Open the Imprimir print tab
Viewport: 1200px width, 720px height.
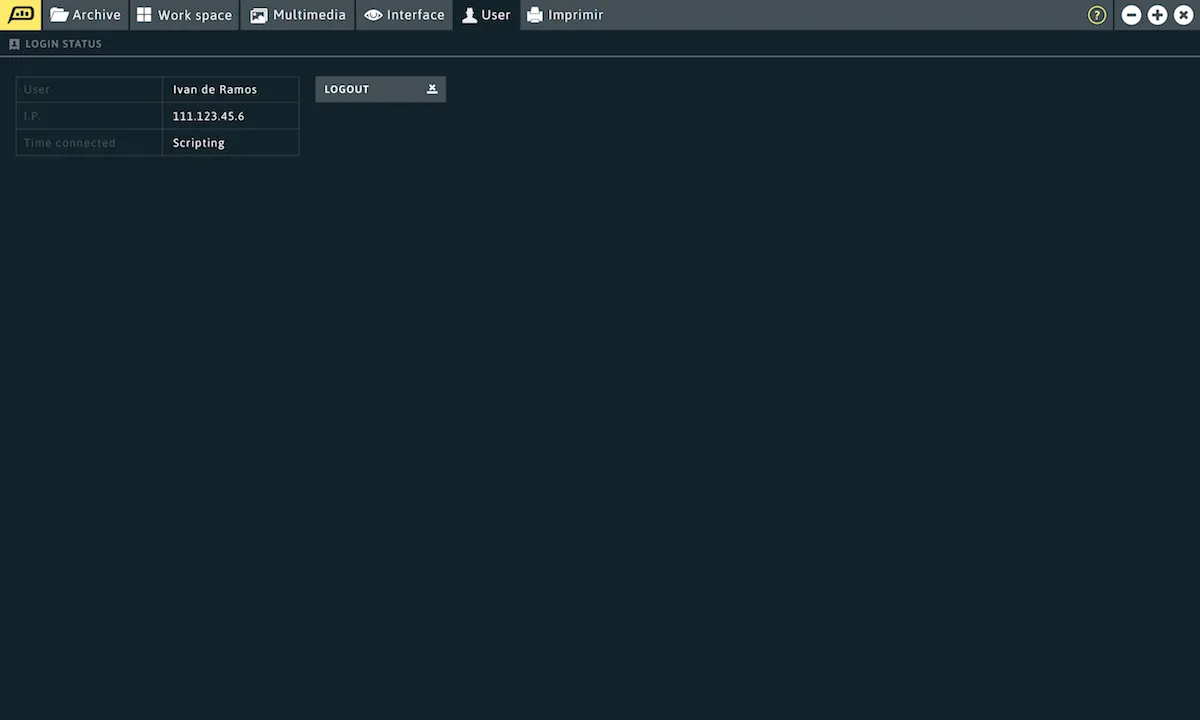click(565, 15)
